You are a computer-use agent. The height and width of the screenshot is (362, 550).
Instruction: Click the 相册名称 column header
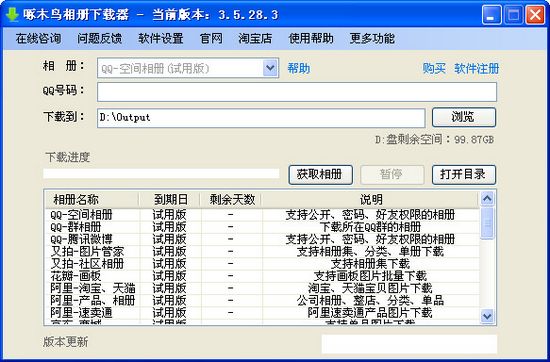(92, 200)
